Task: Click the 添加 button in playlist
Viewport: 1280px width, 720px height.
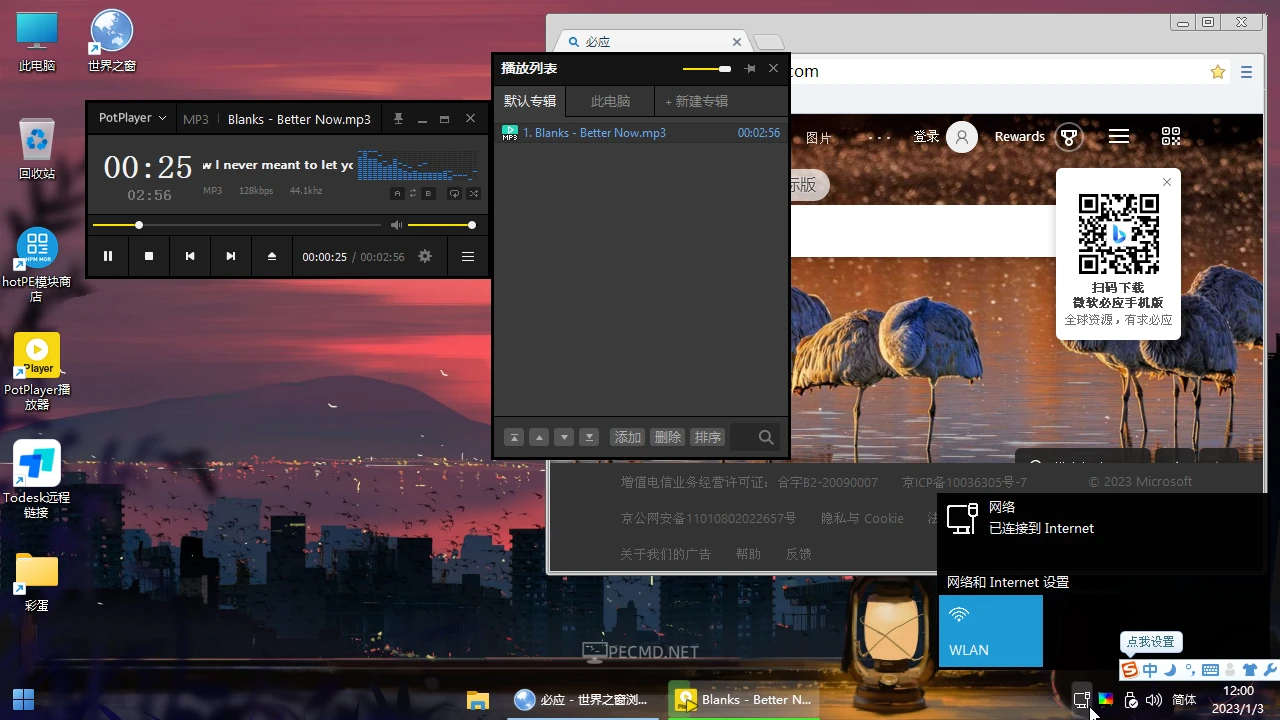Action: click(627, 437)
